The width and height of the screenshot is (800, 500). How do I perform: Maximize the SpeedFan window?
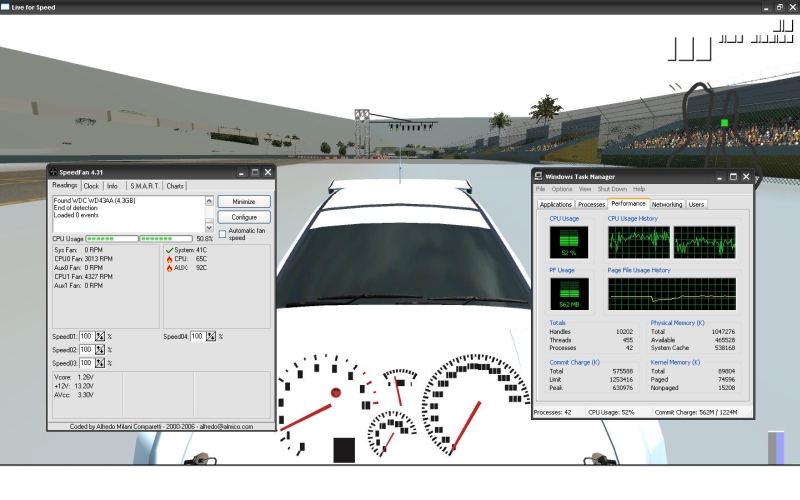tap(255, 172)
